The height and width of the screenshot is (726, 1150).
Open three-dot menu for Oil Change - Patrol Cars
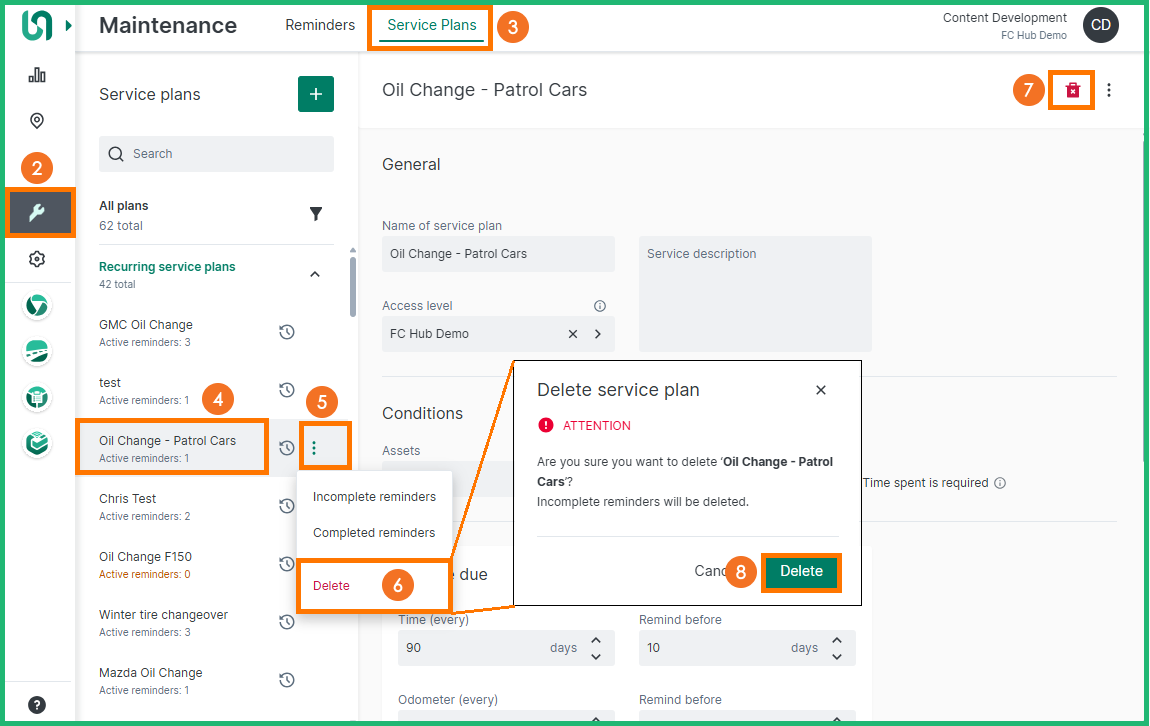pyautogui.click(x=314, y=448)
